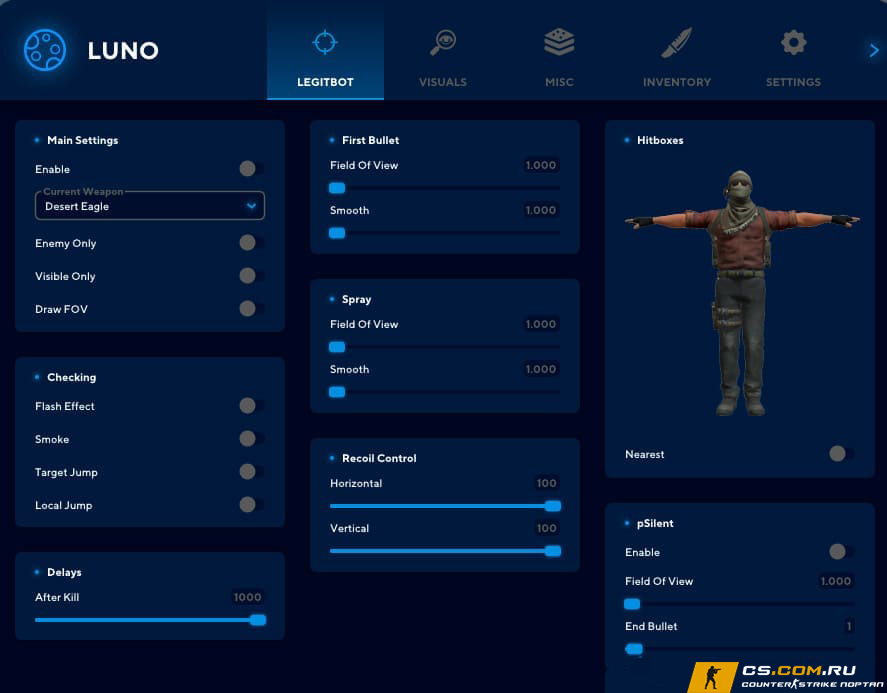Viewport: 887px width, 693px height.
Task: Click the After Kill delay slider
Action: pos(150,620)
